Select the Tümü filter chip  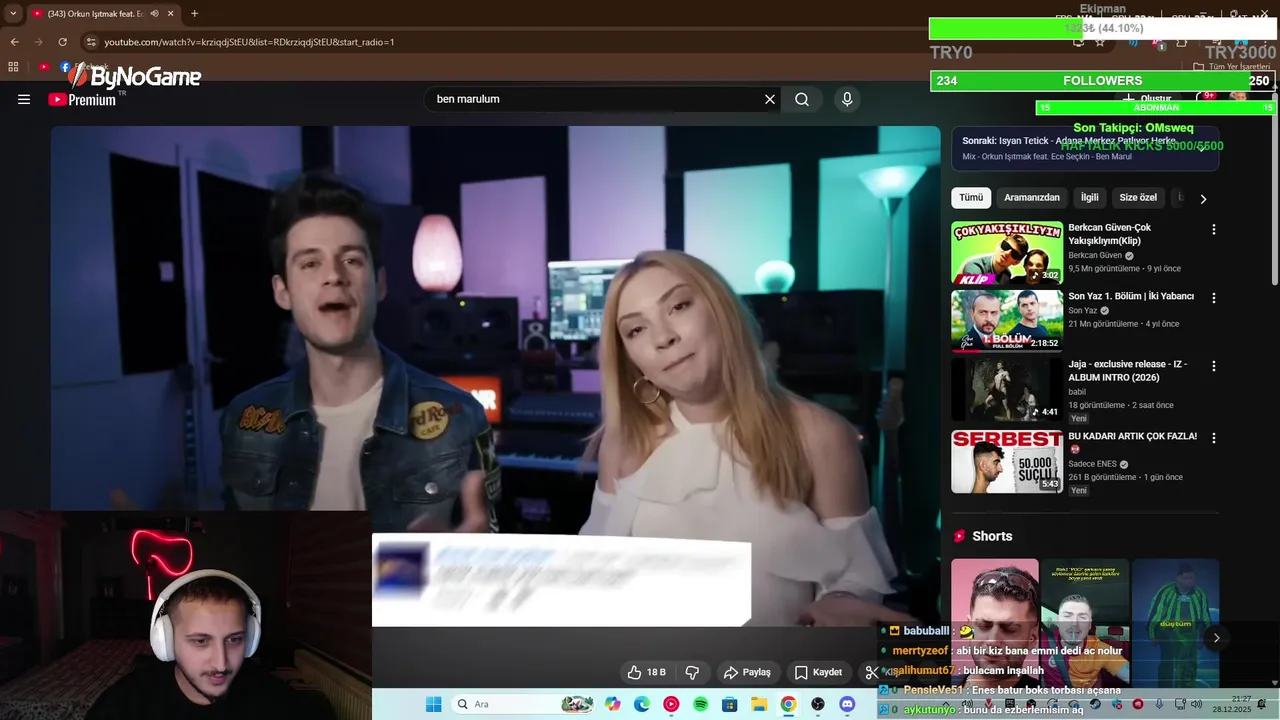[x=971, y=198]
